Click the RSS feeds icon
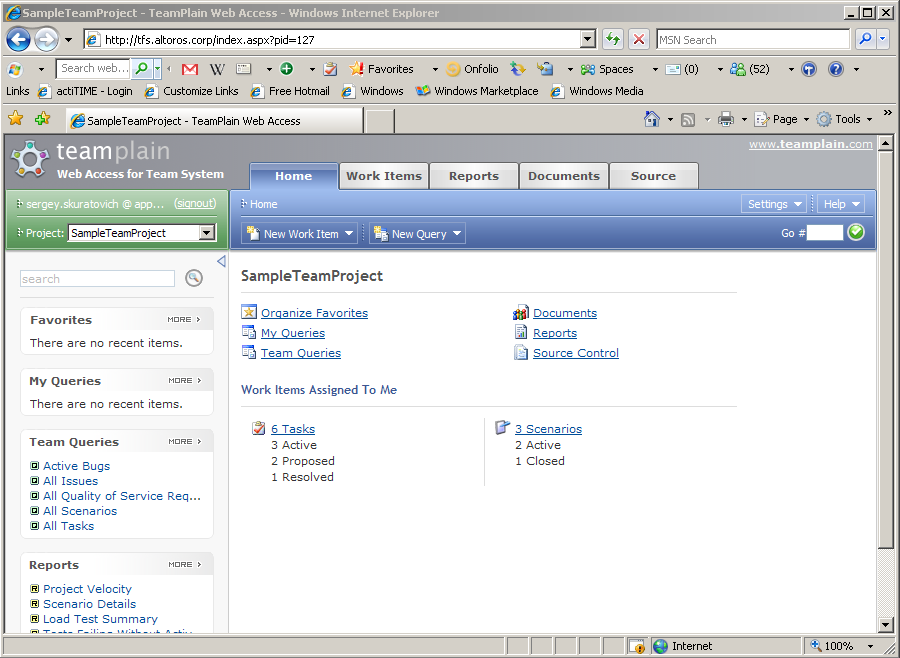Screen dimensions: 900x658 [x=688, y=119]
